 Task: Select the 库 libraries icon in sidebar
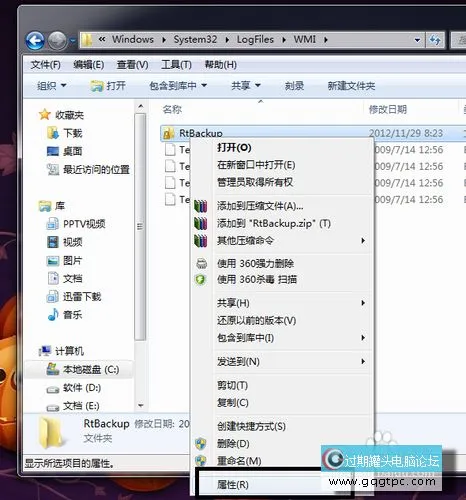pos(45,206)
